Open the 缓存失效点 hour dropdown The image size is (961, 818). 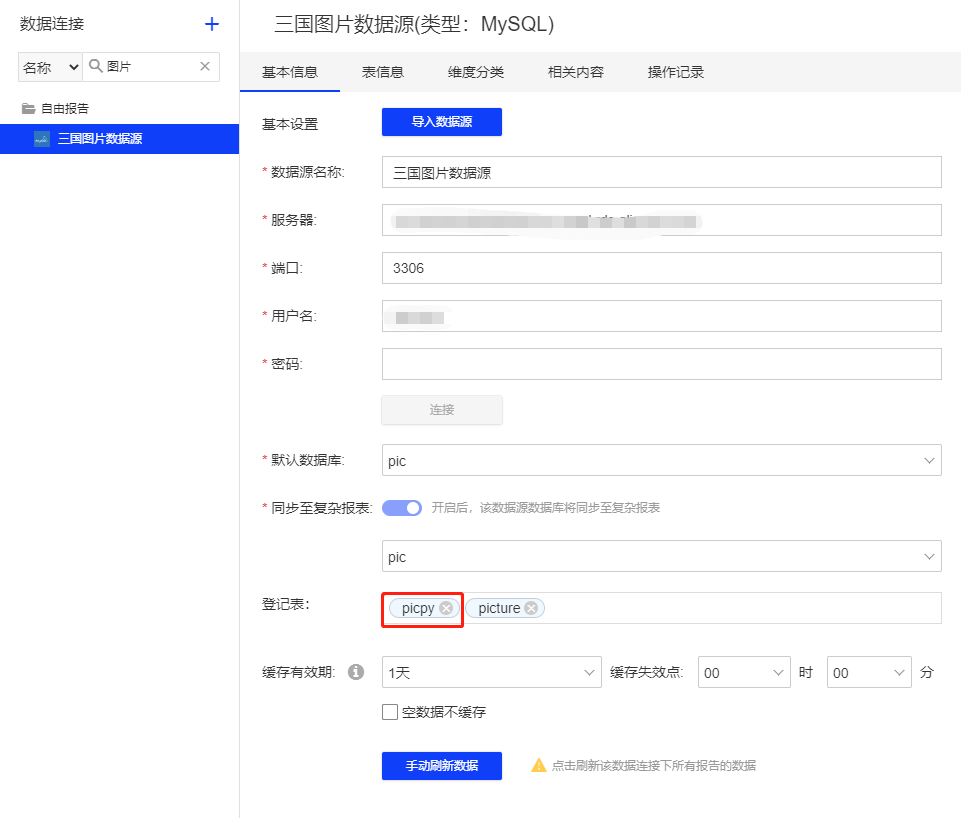[x=744, y=673]
